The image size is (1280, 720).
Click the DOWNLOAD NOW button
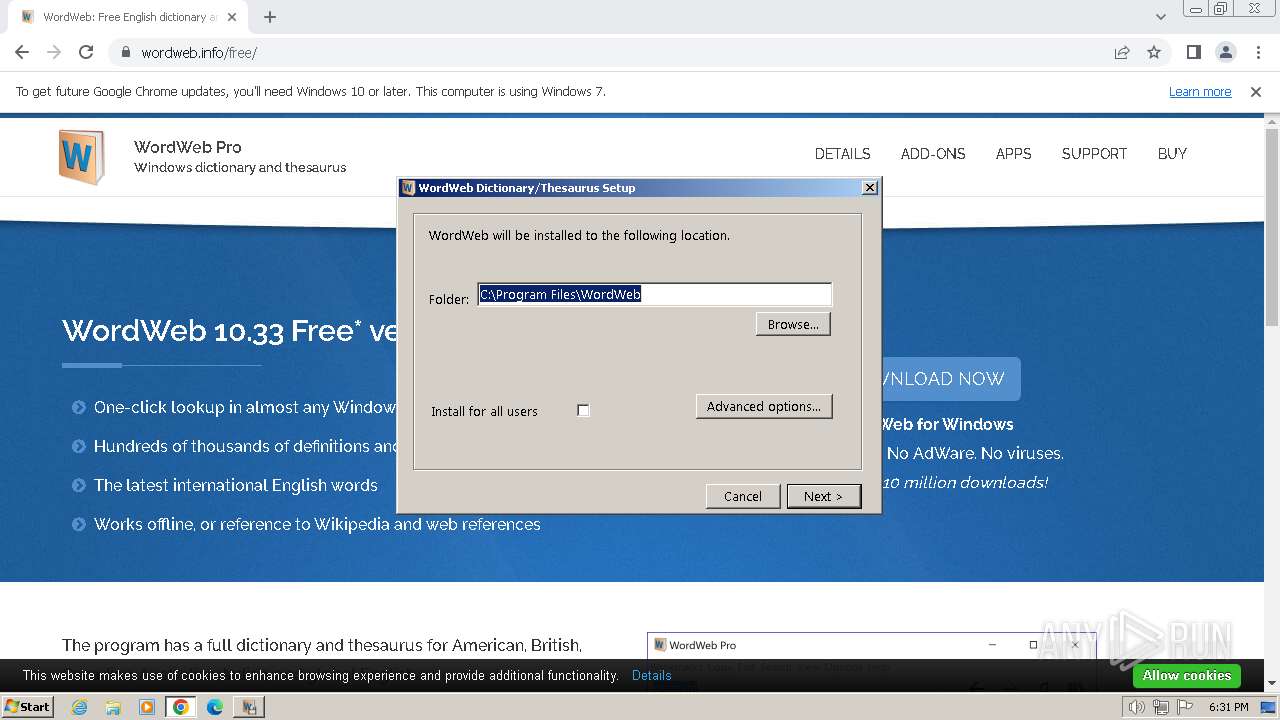[950, 379]
